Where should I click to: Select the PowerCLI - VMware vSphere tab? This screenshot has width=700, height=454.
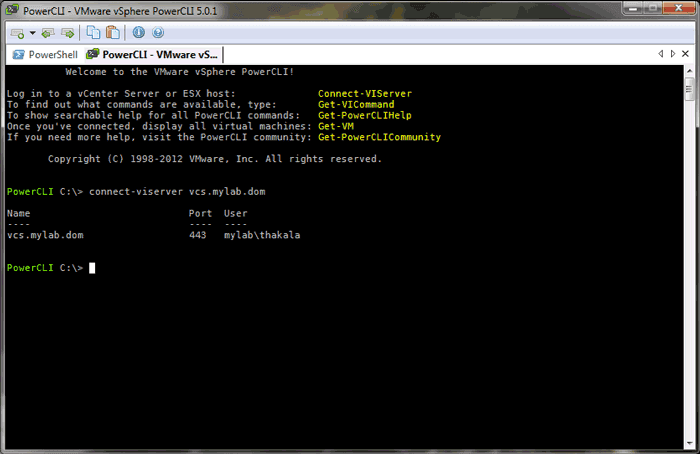[152, 54]
